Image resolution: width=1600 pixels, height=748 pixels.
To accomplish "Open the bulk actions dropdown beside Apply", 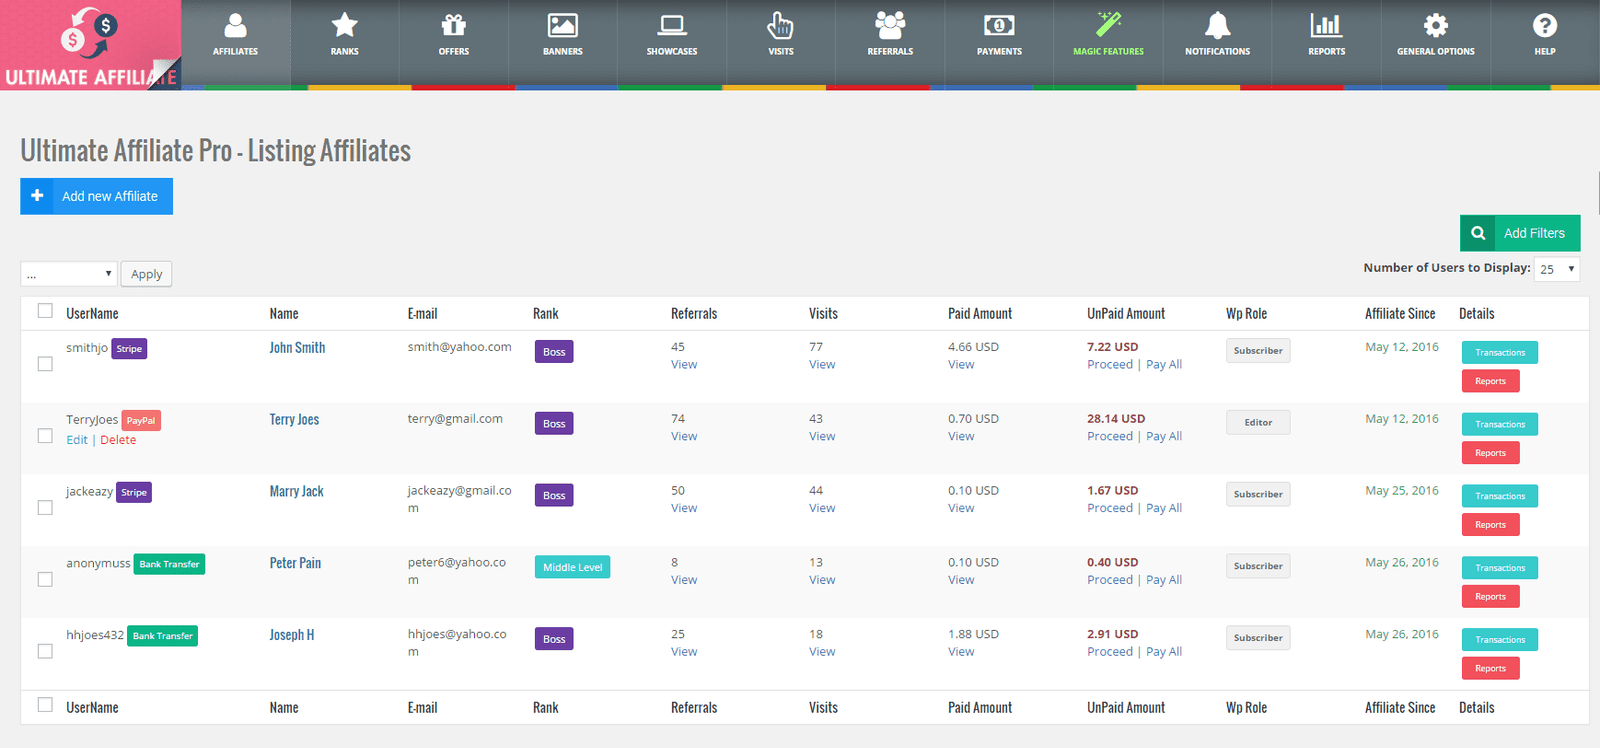I will pyautogui.click(x=69, y=274).
